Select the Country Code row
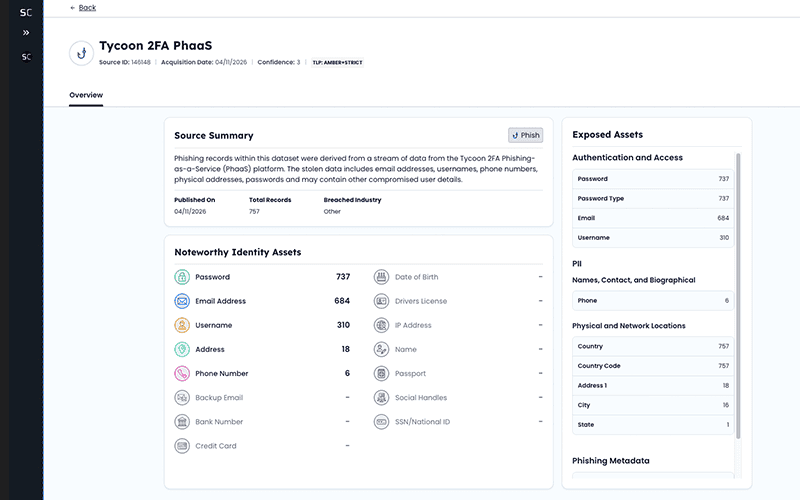 pyautogui.click(x=653, y=366)
